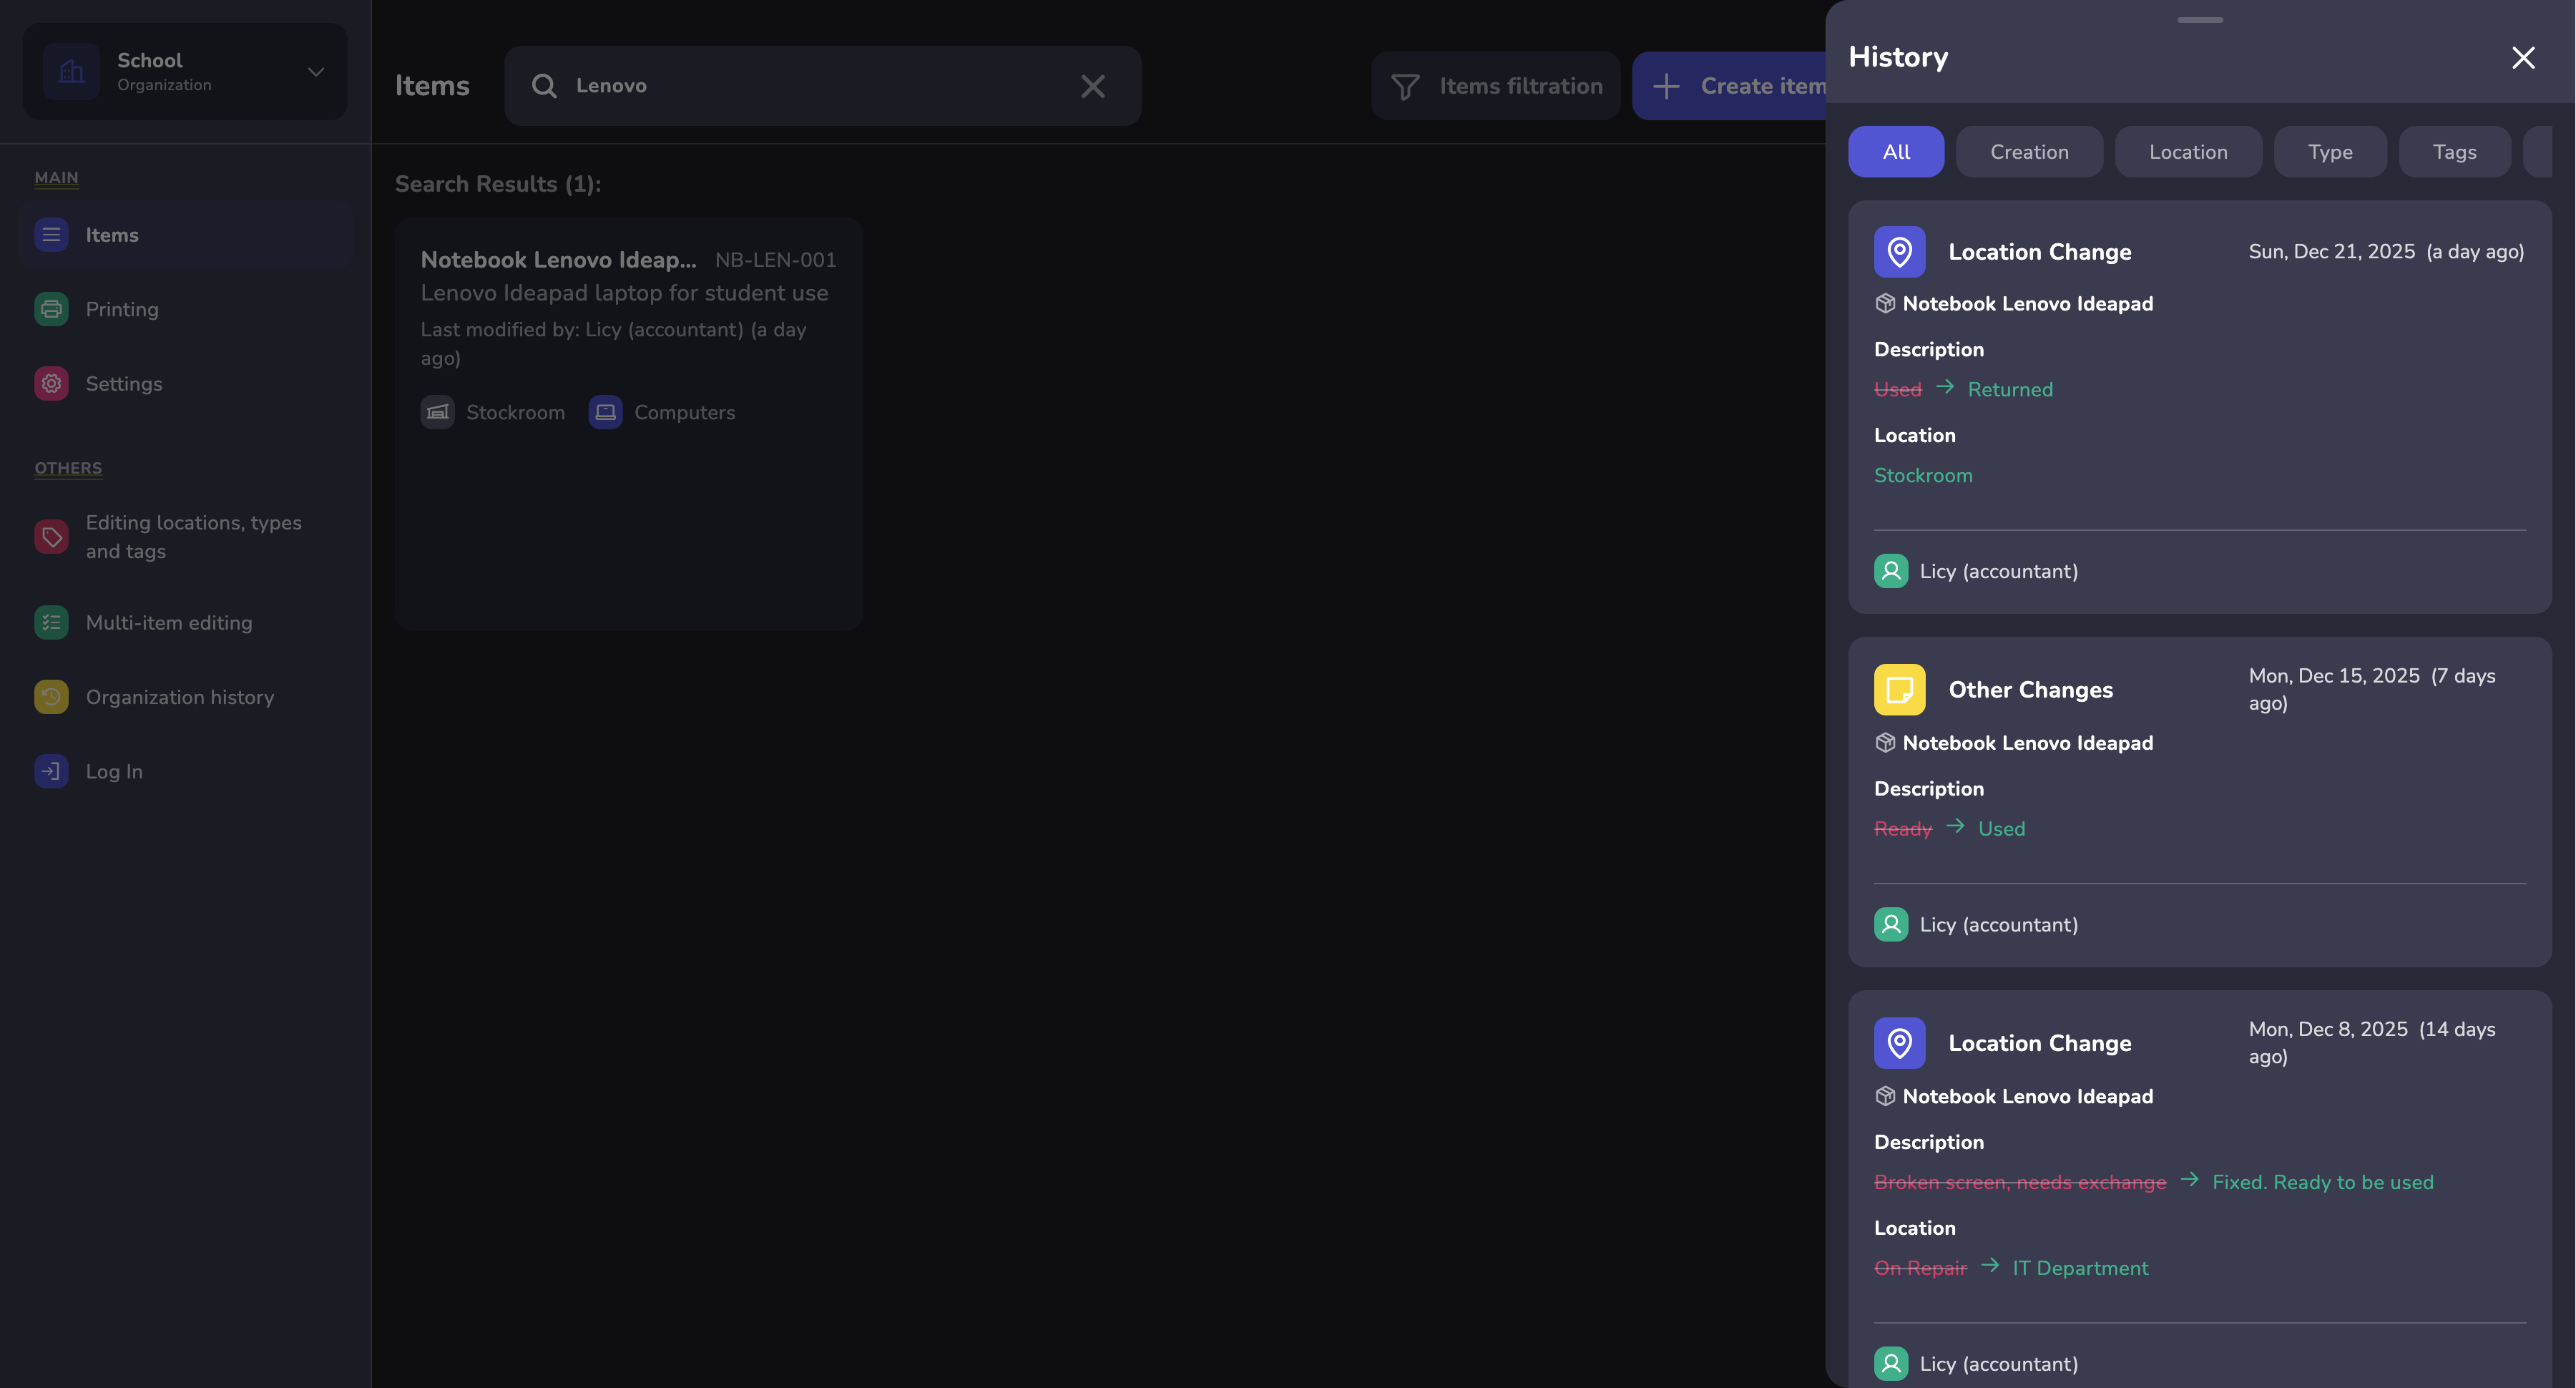This screenshot has height=1388, width=2576.
Task: Filter history by Type
Action: pyautogui.click(x=2331, y=151)
